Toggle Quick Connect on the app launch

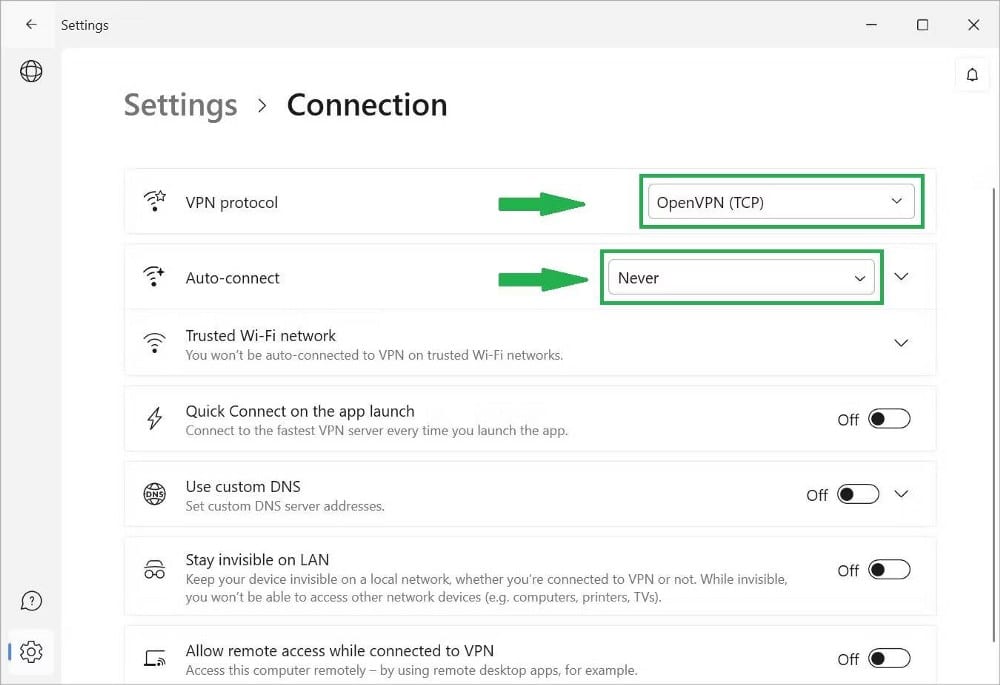889,419
